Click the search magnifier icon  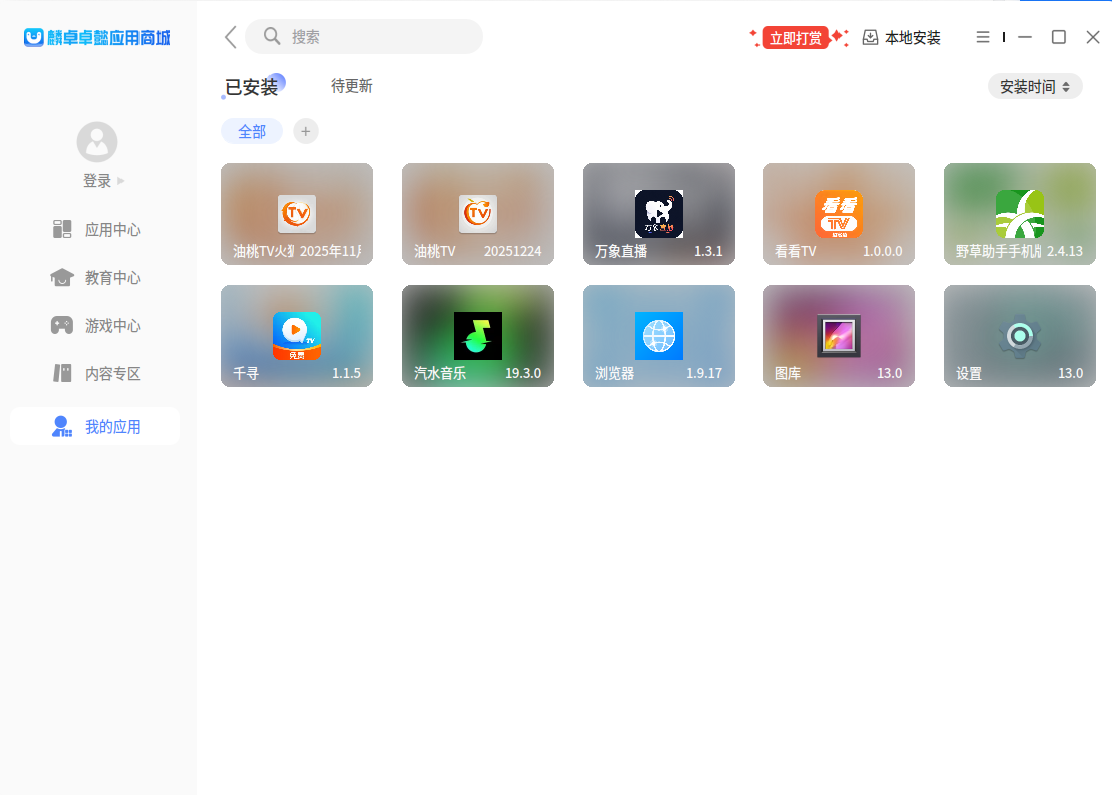tap(272, 36)
